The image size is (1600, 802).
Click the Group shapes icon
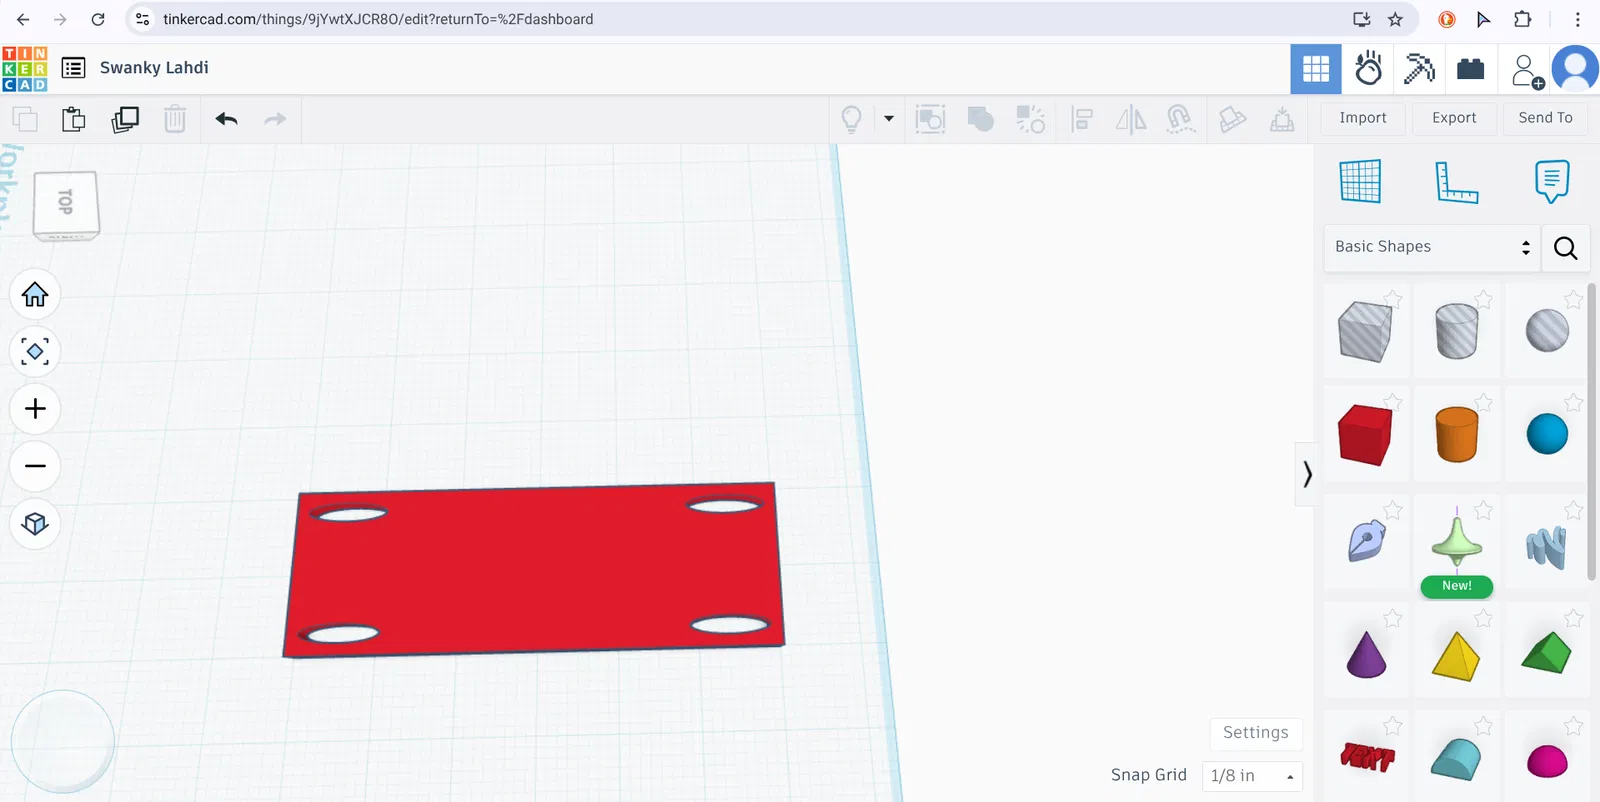pos(930,119)
